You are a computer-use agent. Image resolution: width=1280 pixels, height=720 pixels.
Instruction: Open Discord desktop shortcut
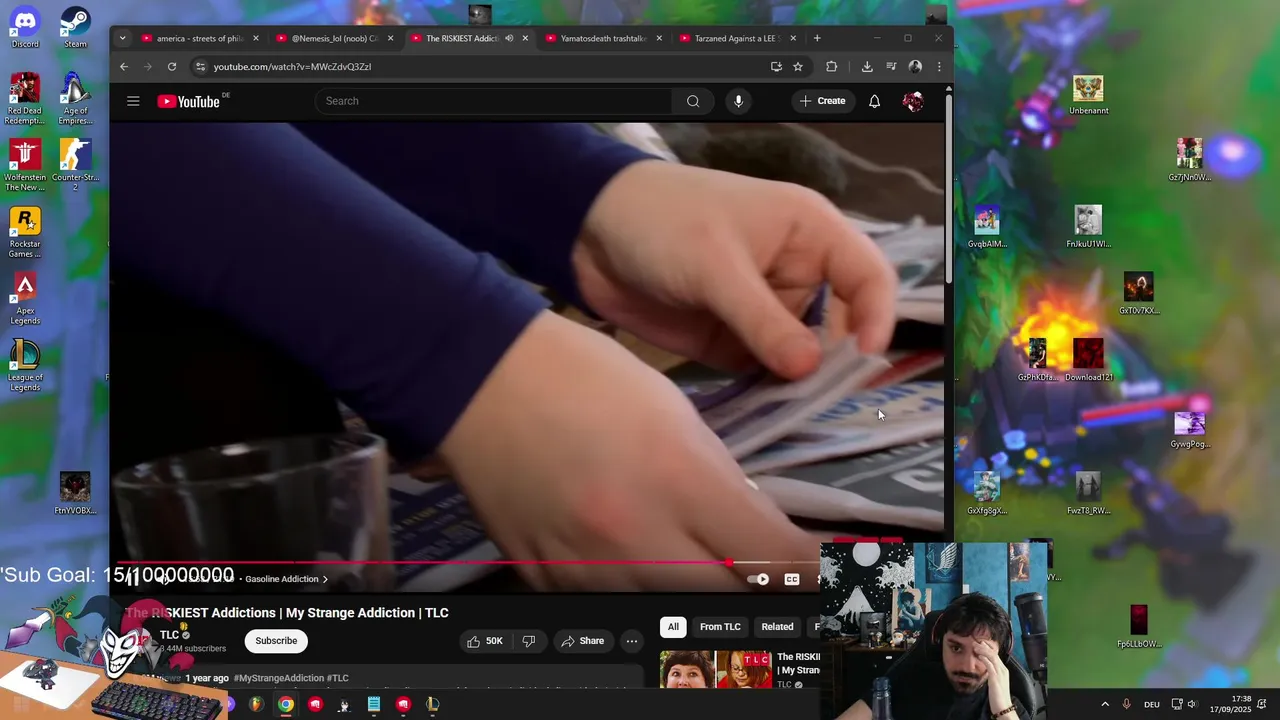click(25, 28)
